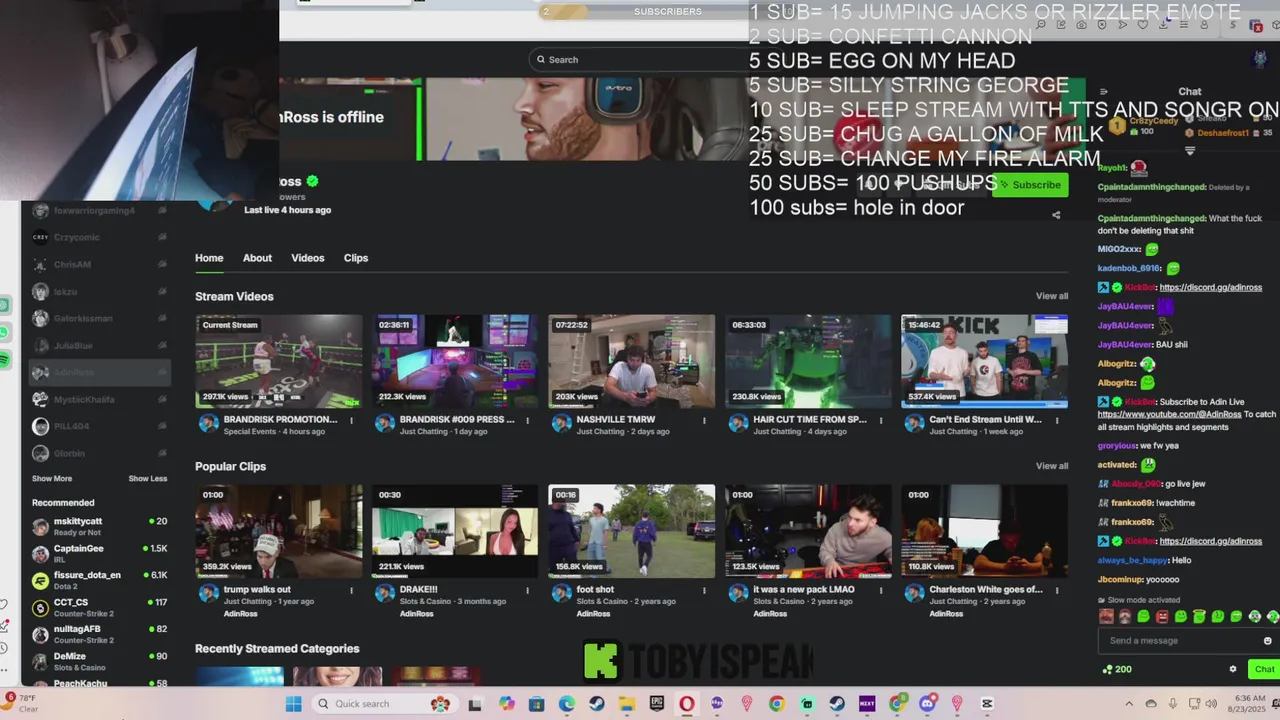The height and width of the screenshot is (720, 1280).
Task: Open the Current Stream BRANDRISK PROMOTION thumbnail
Action: (x=278, y=361)
